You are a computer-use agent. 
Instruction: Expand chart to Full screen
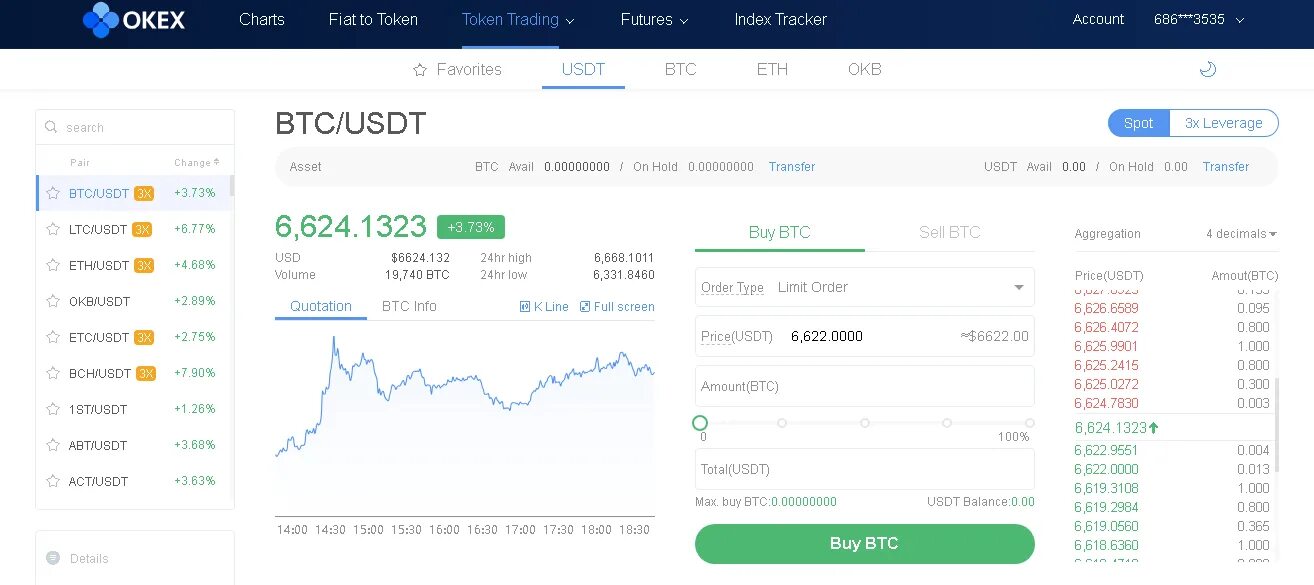[x=617, y=307]
